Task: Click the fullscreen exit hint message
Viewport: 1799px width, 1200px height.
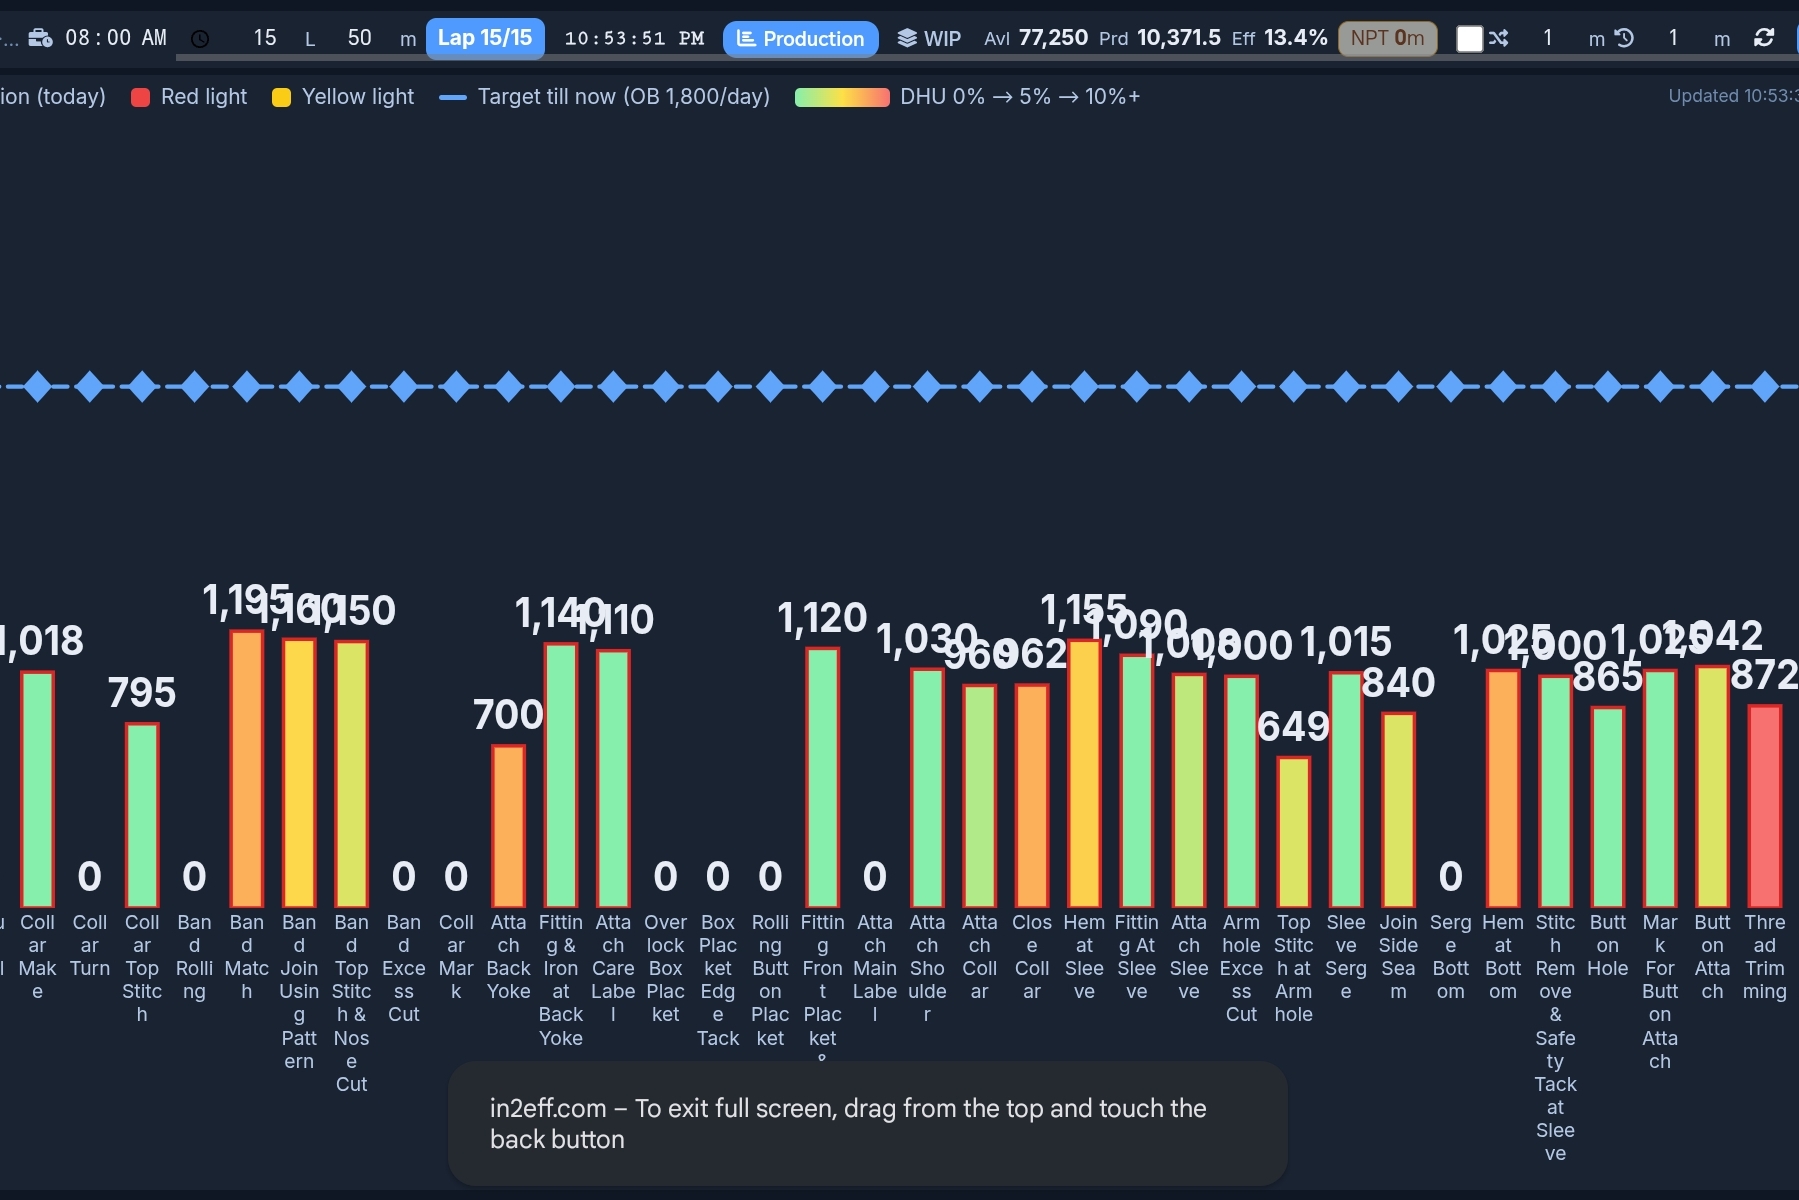Action: click(x=867, y=1124)
